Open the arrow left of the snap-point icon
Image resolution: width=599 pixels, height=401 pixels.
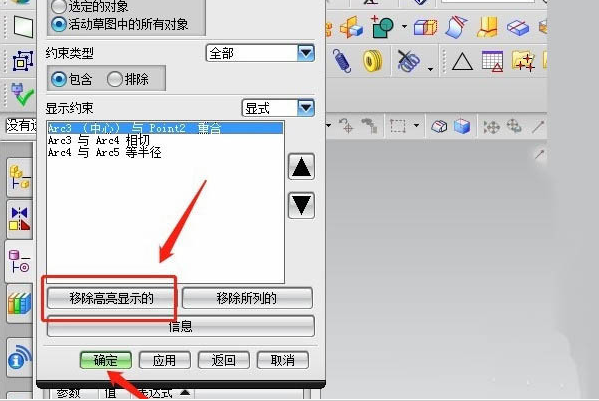click(329, 125)
